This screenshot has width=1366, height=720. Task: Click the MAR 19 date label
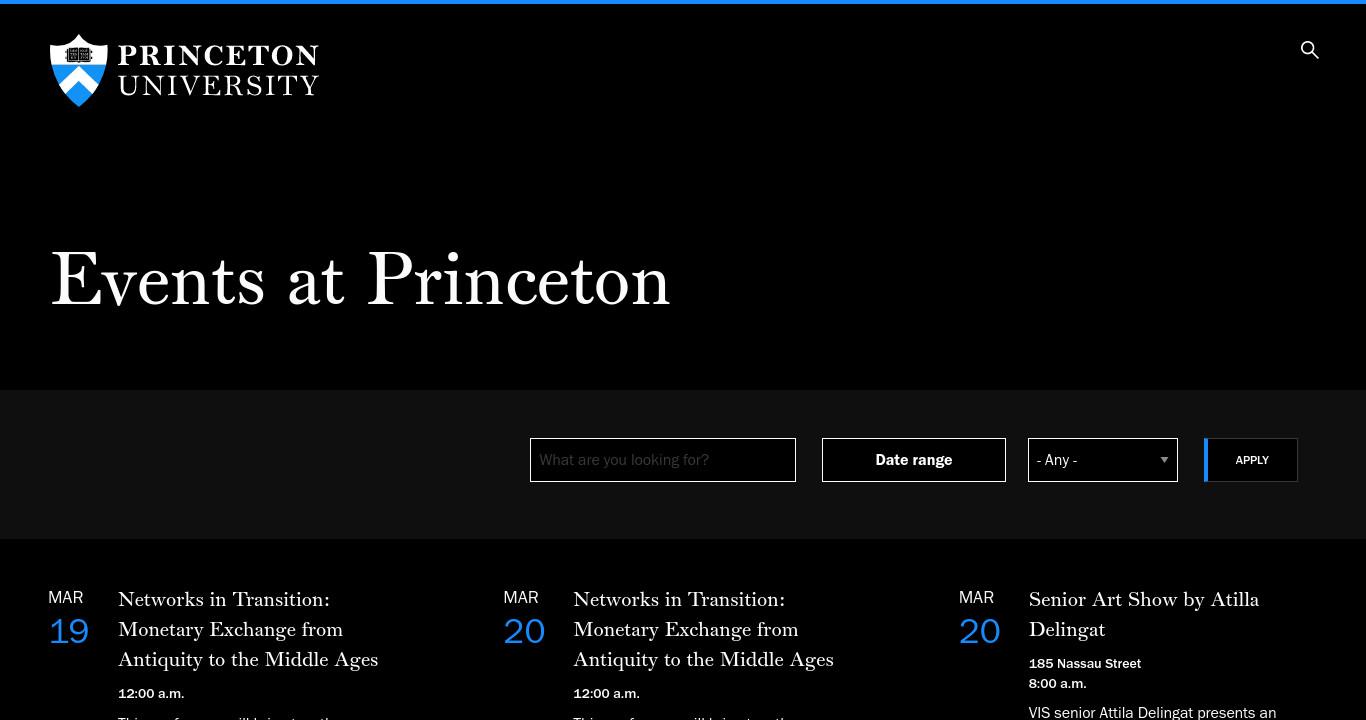click(x=68, y=618)
